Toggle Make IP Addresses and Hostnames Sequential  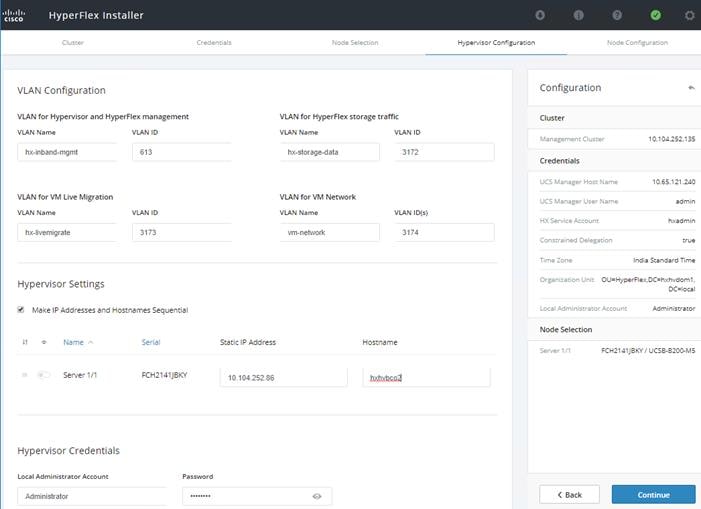coord(21,310)
